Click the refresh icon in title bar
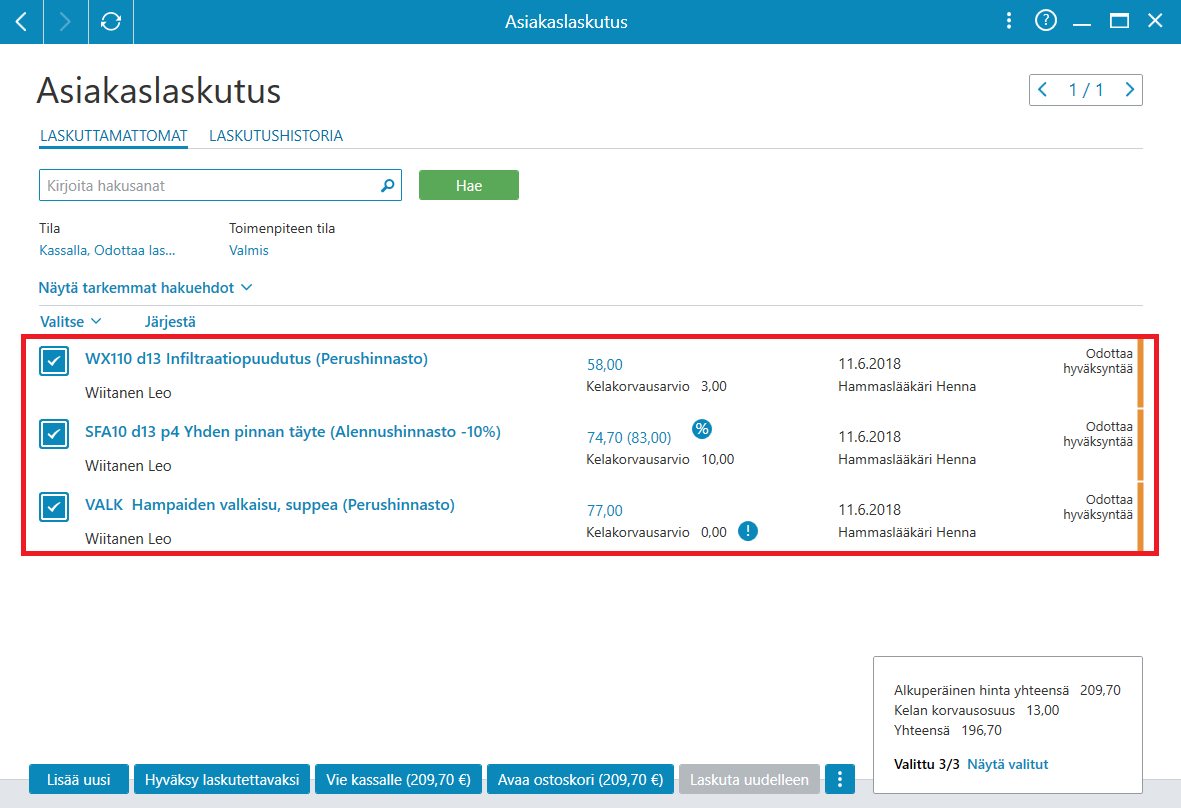Screen dimensions: 1181x808 coord(111,22)
